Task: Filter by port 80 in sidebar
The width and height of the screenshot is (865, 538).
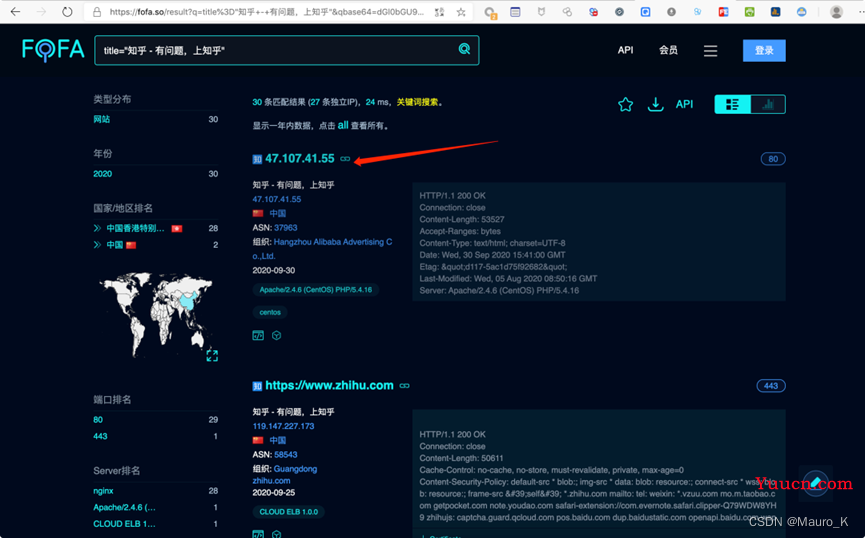Action: (x=98, y=420)
